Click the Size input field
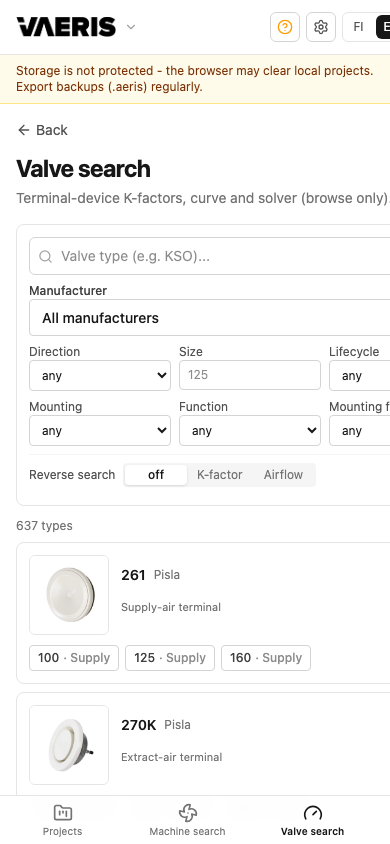390x844 pixels. [250, 375]
